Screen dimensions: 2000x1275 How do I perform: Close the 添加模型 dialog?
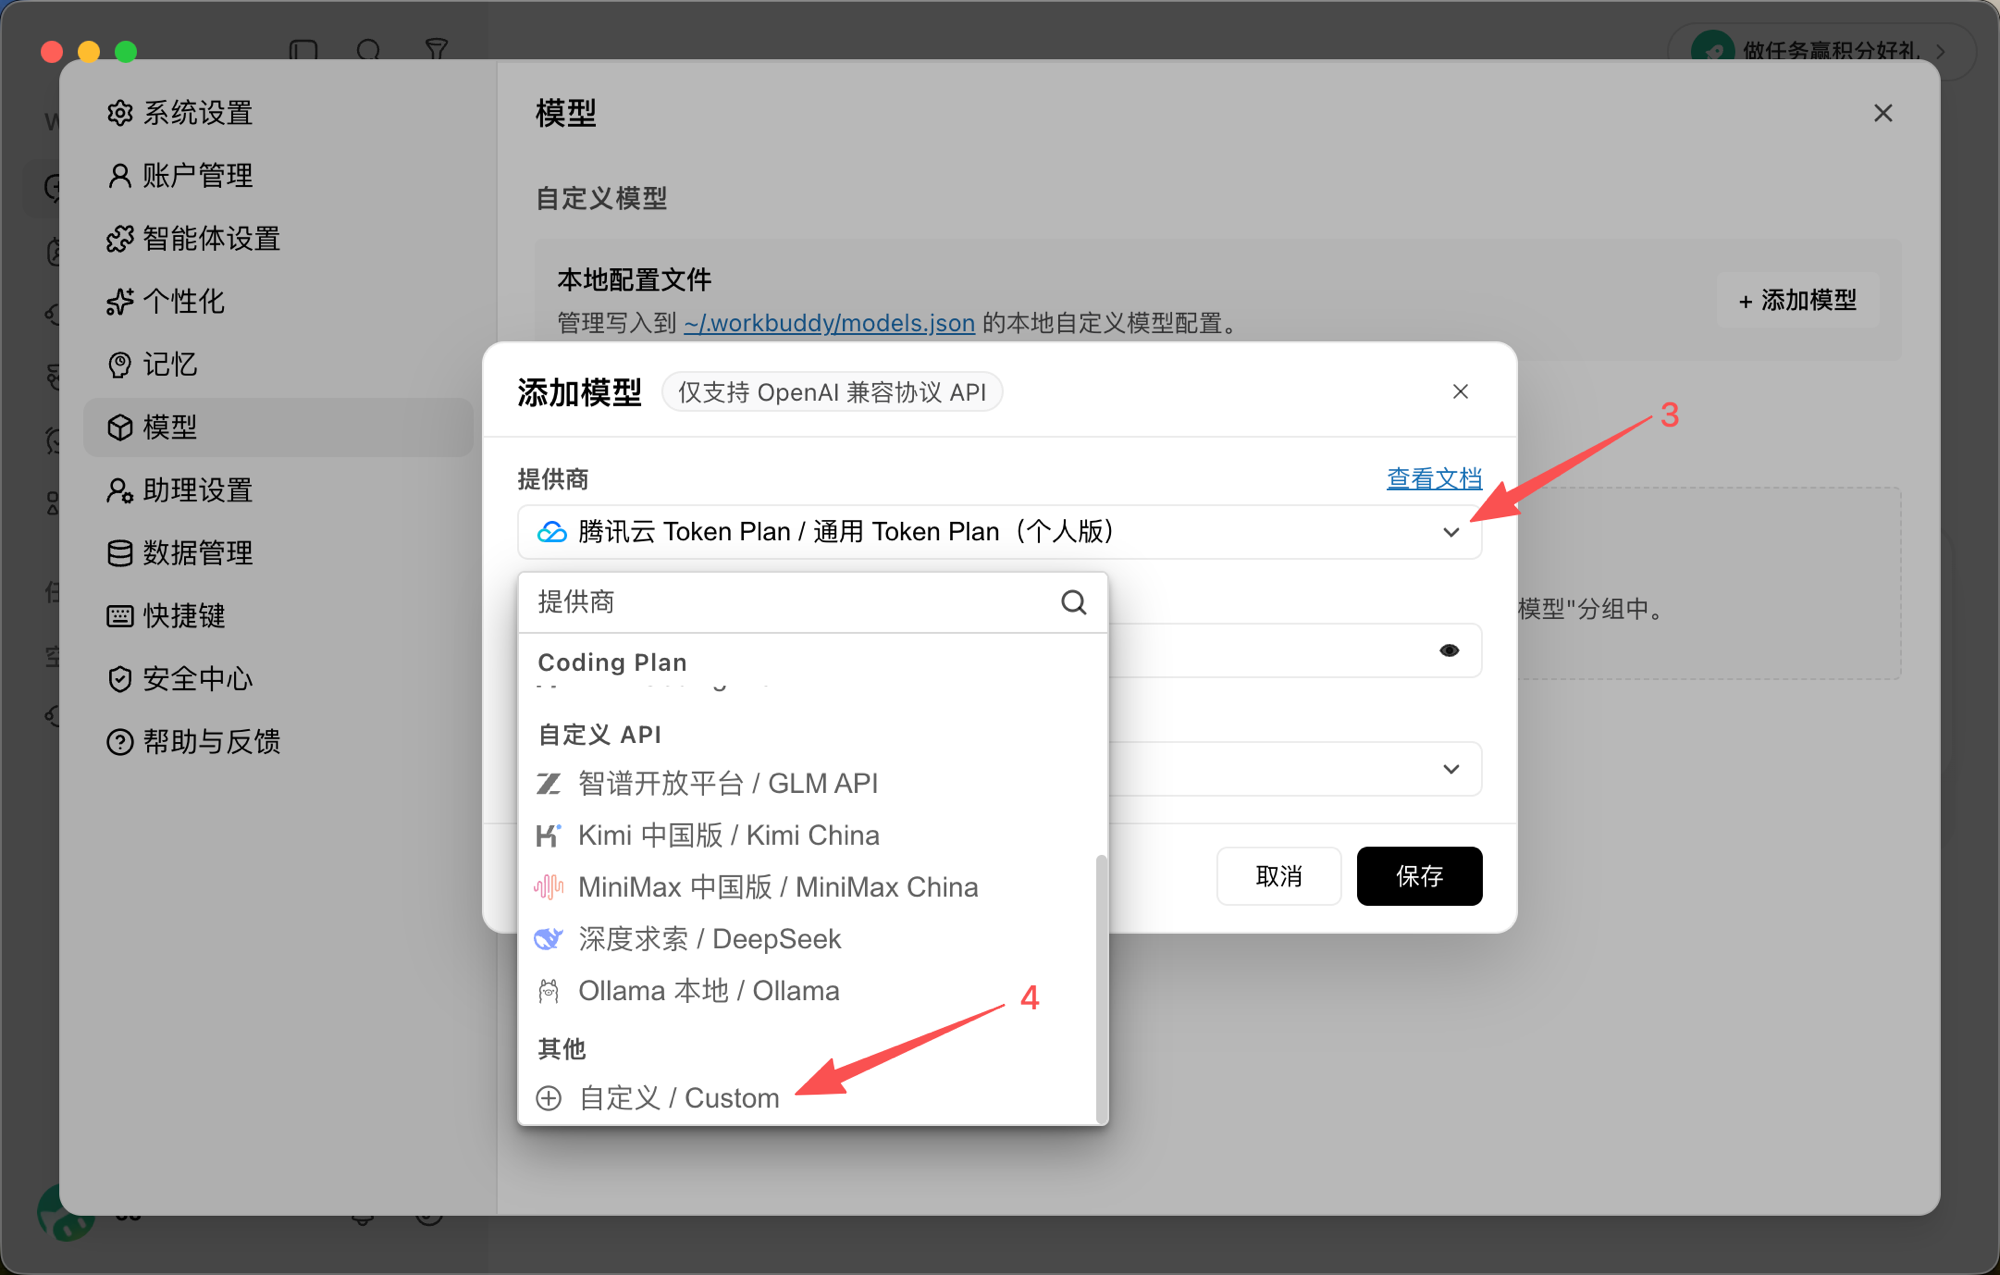(x=1460, y=392)
